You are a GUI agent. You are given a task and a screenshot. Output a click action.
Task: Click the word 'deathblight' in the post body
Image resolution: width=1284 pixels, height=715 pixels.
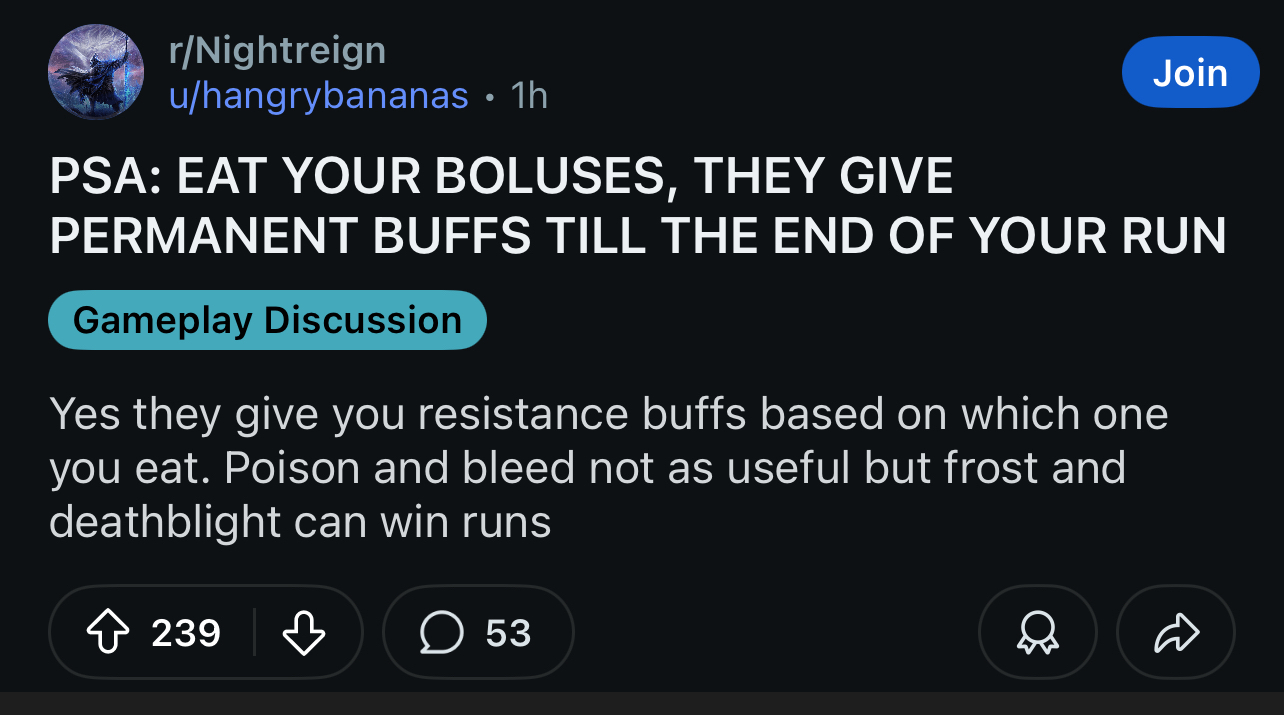coord(167,522)
